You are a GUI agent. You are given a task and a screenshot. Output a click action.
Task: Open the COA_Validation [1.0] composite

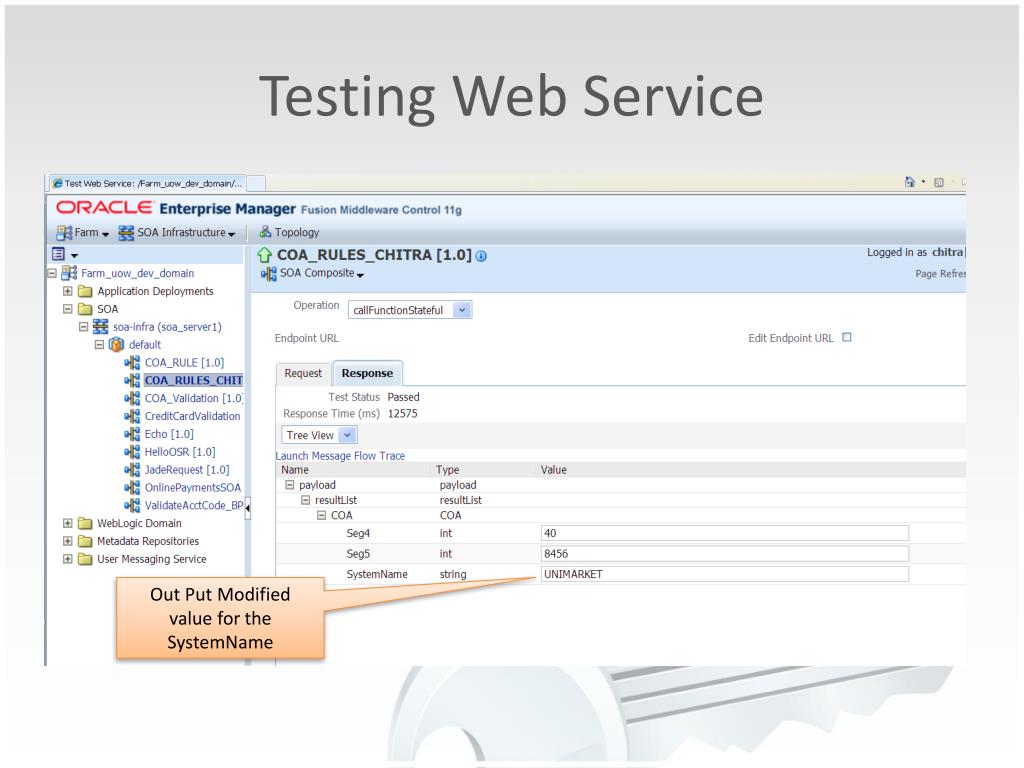coord(193,398)
